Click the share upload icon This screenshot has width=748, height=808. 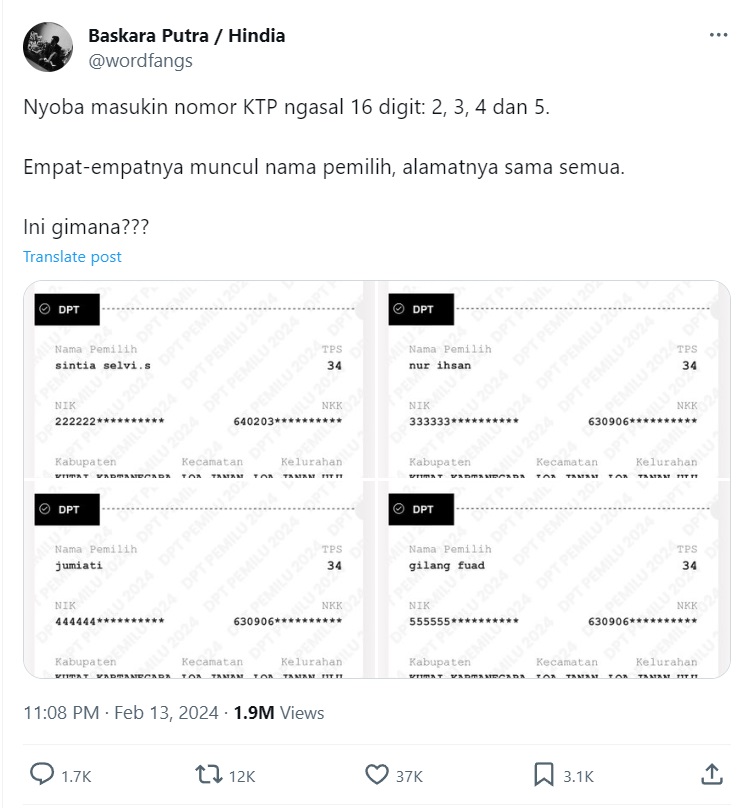[x=712, y=775]
